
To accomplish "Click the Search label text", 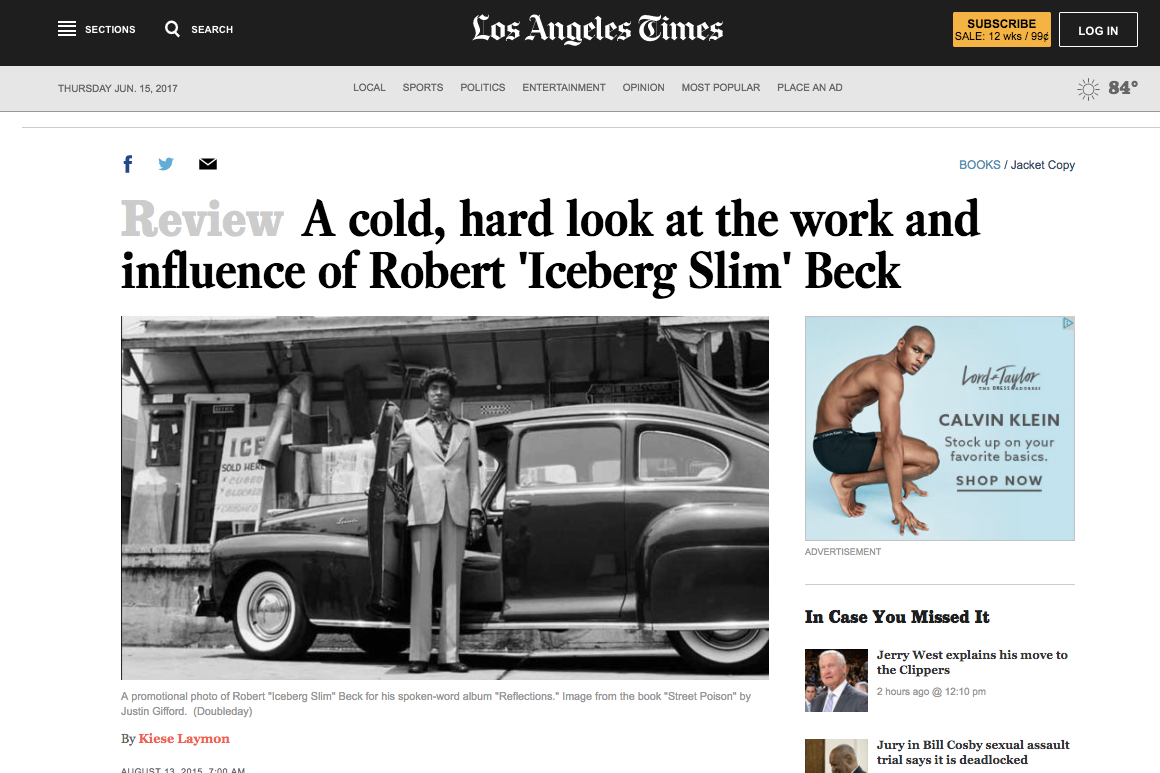I will (x=212, y=30).
